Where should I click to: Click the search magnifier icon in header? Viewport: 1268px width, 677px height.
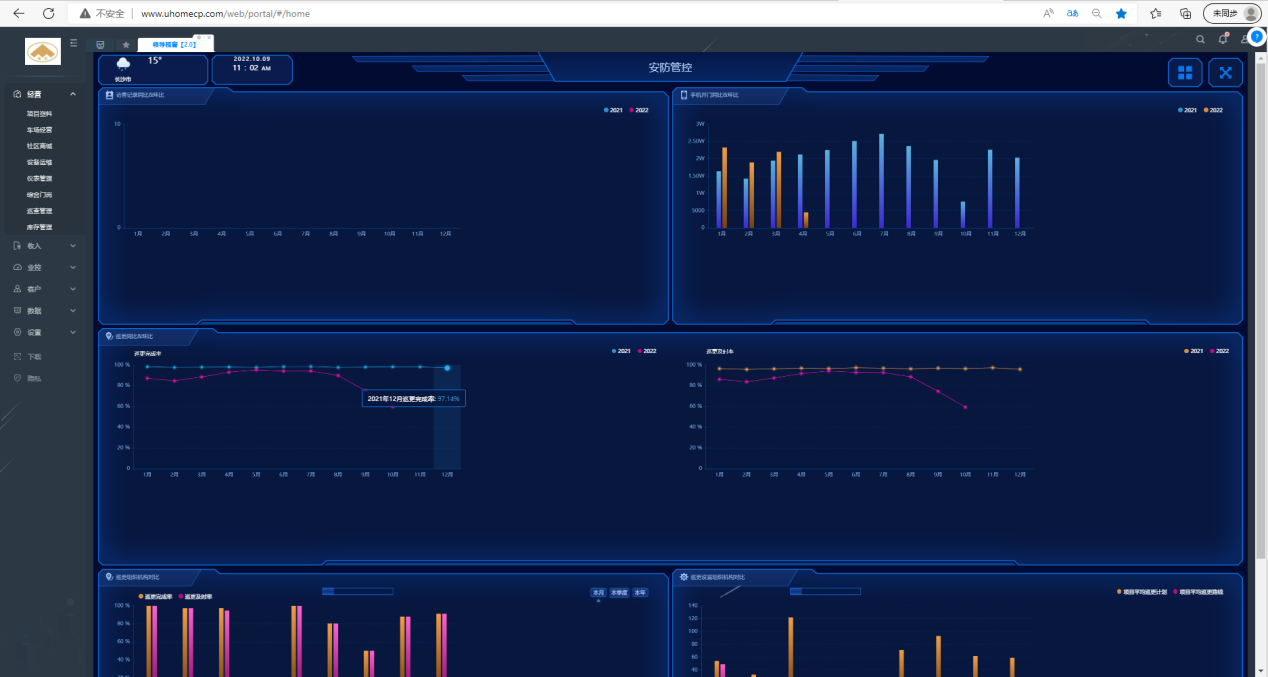click(1201, 40)
